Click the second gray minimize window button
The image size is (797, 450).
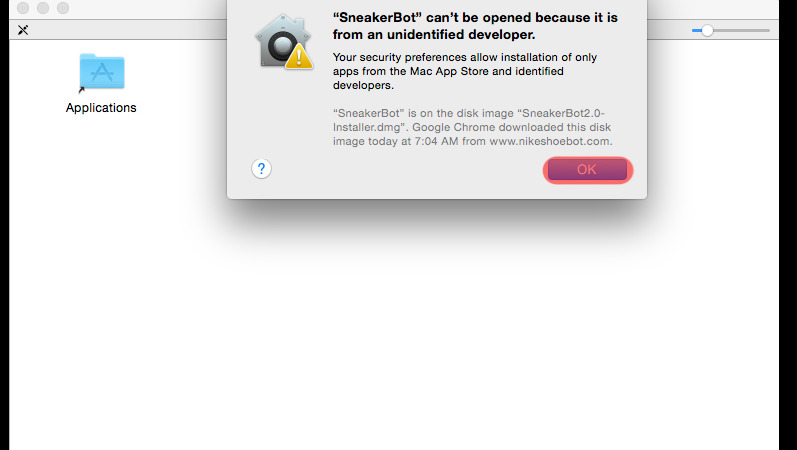[43, 8]
